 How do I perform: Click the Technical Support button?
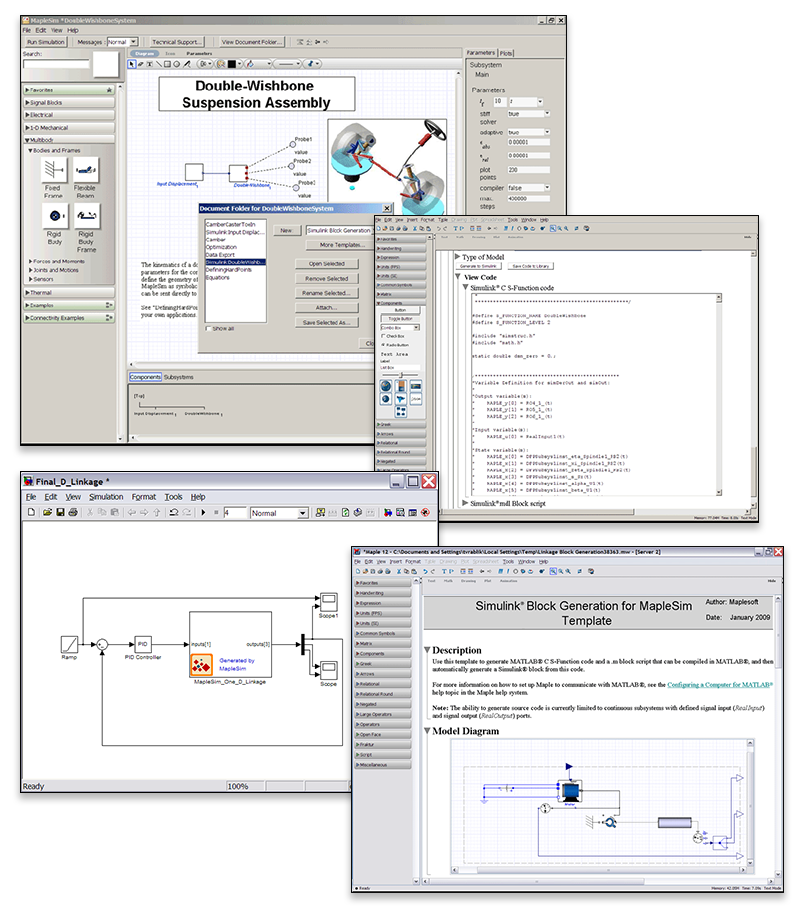176,42
